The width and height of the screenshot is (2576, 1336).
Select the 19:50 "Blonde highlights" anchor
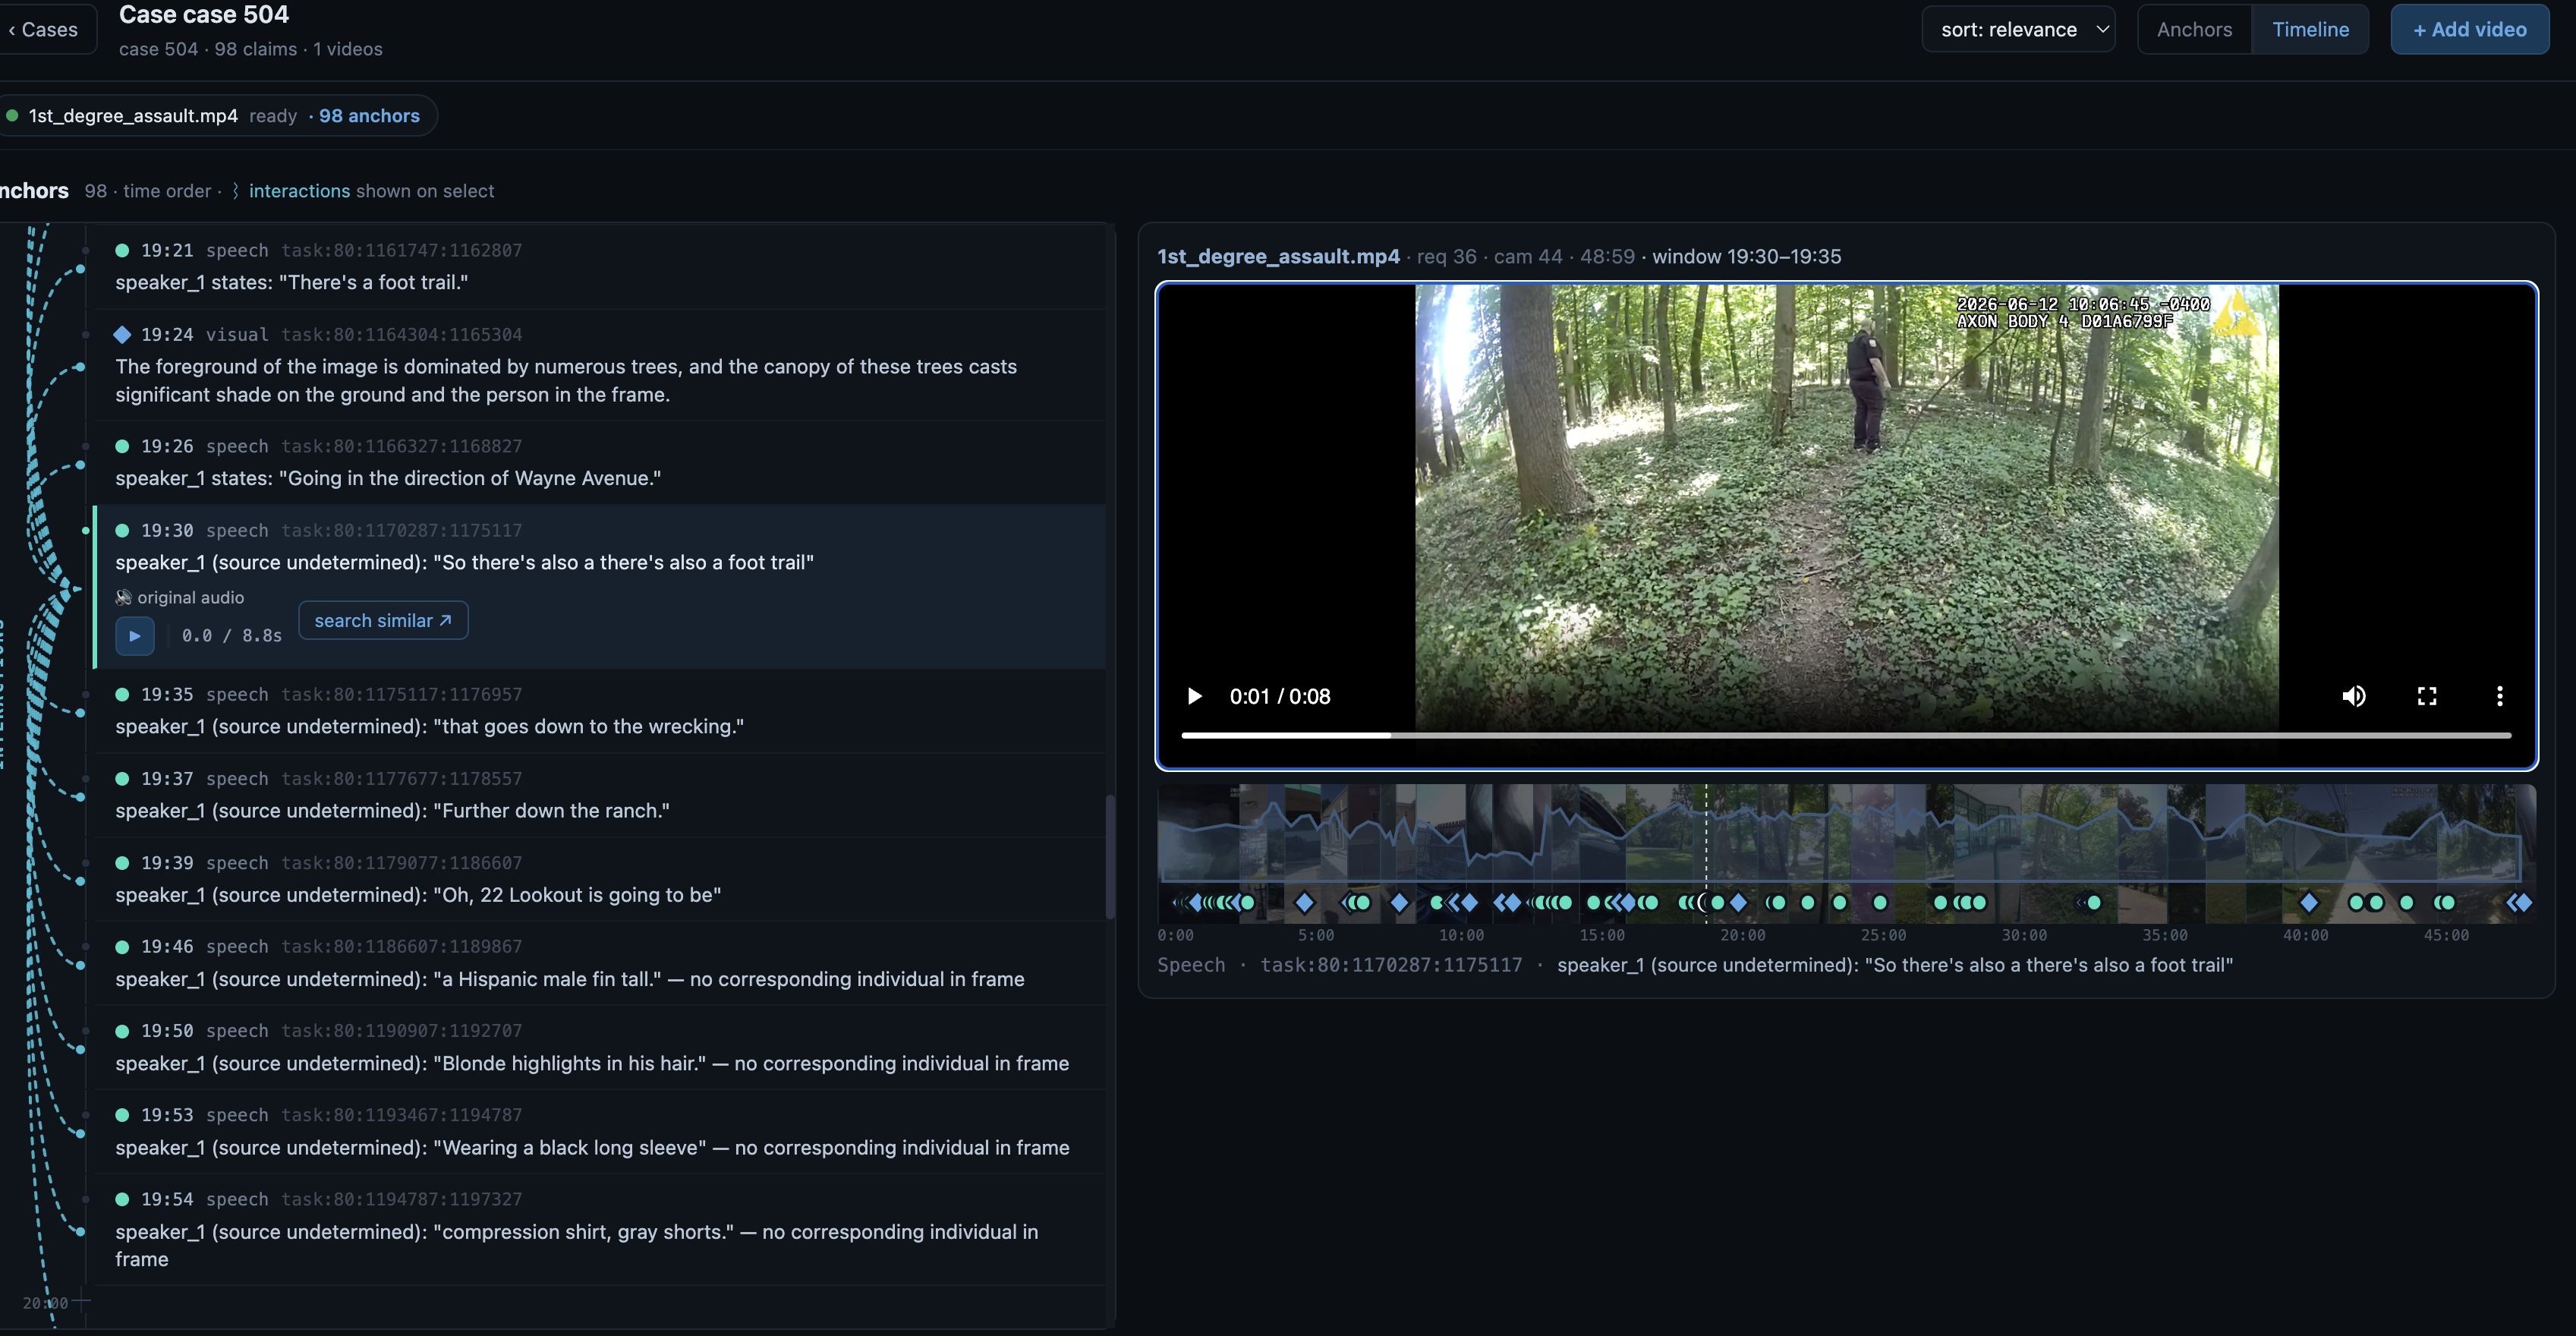click(600, 1046)
